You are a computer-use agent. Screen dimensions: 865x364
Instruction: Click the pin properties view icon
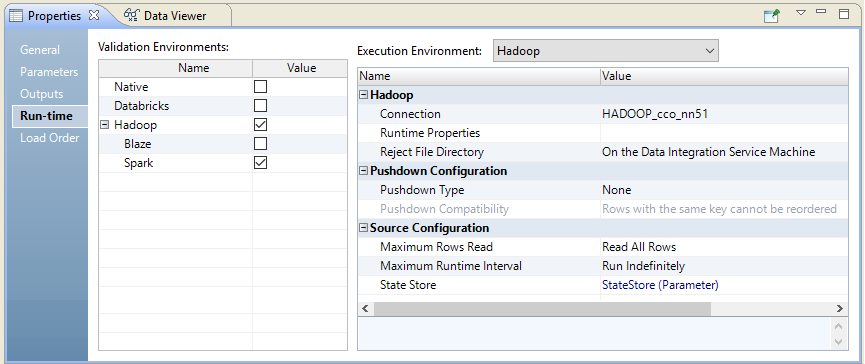(x=772, y=15)
